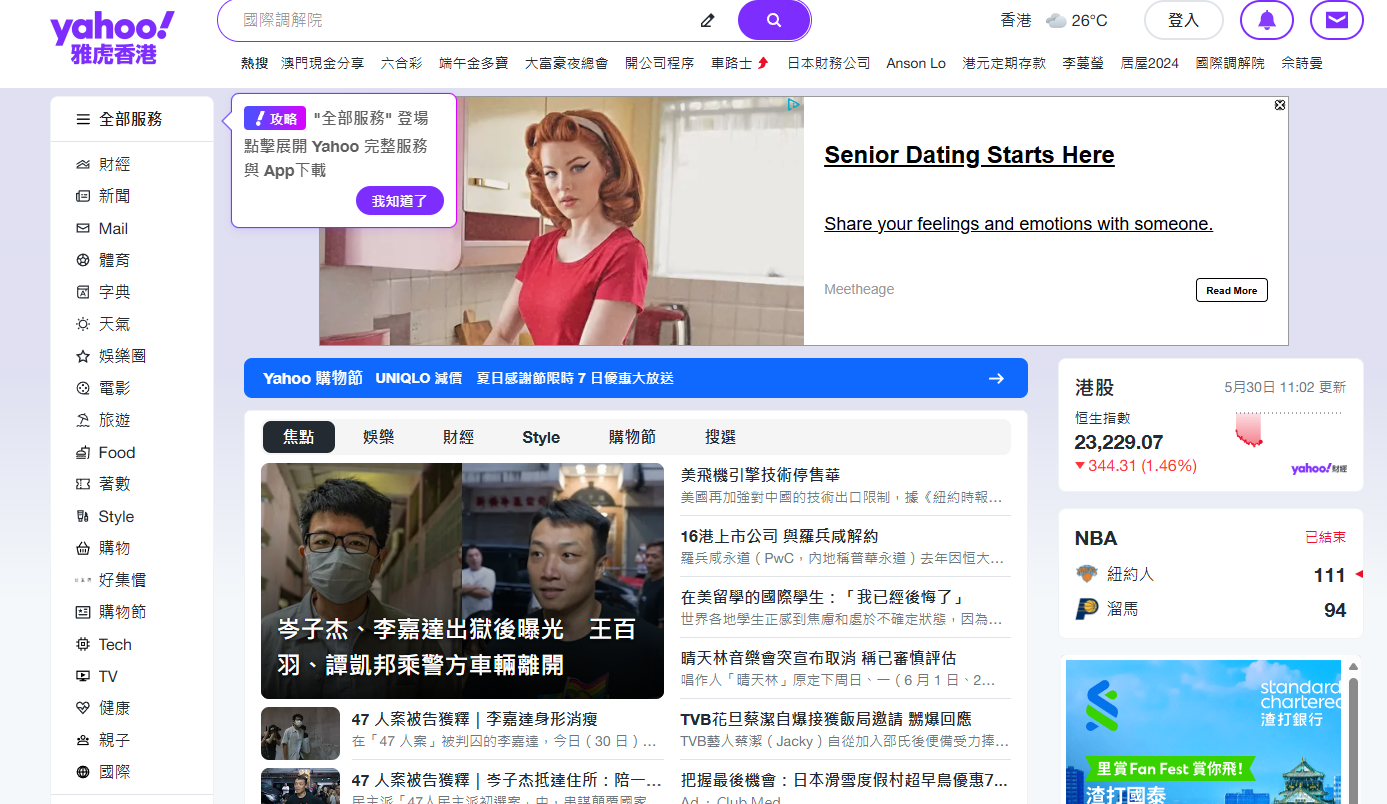
Task: Switch to the 財經 news tab
Action: [x=458, y=437]
